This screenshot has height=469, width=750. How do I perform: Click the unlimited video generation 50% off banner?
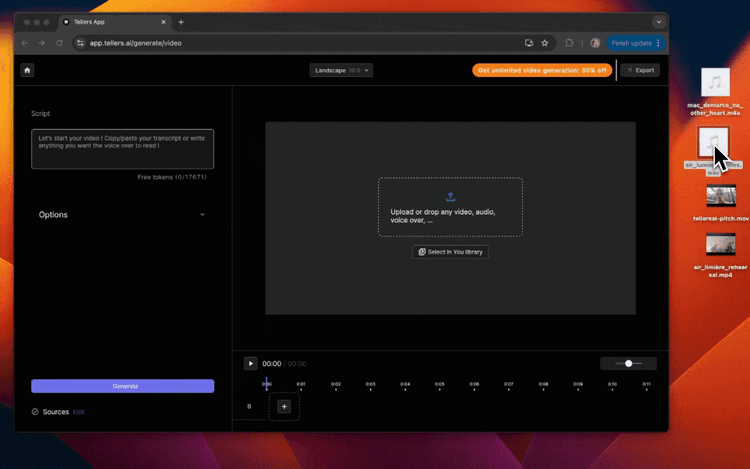pos(542,70)
